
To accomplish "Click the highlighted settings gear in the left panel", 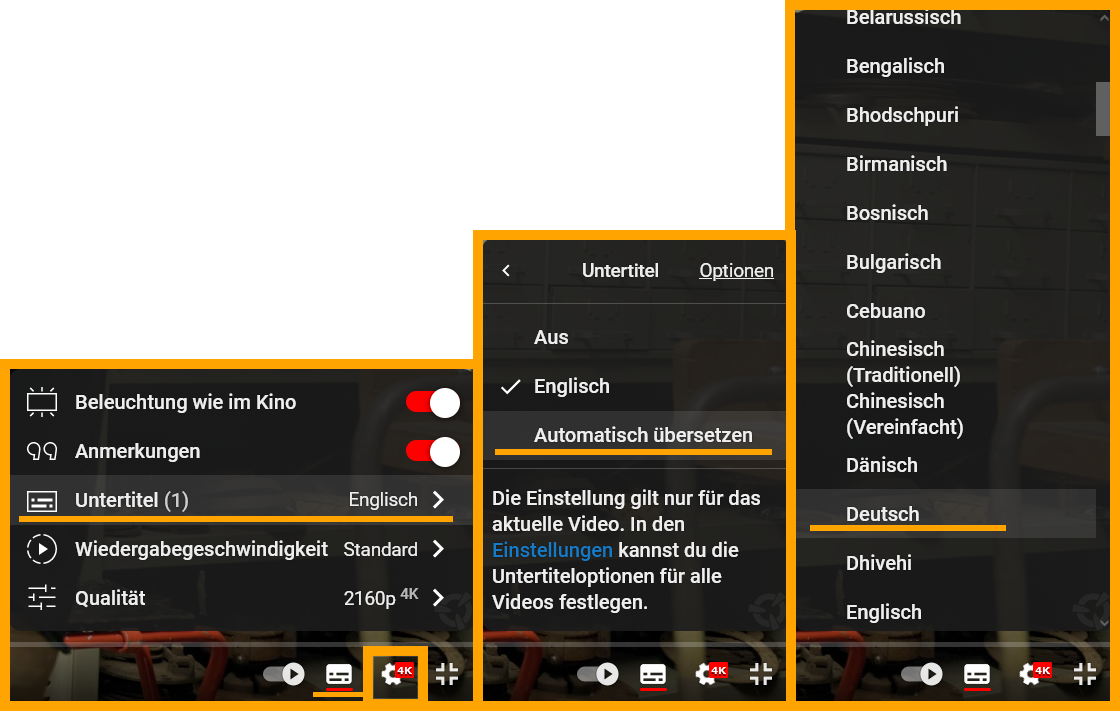I will (x=395, y=673).
